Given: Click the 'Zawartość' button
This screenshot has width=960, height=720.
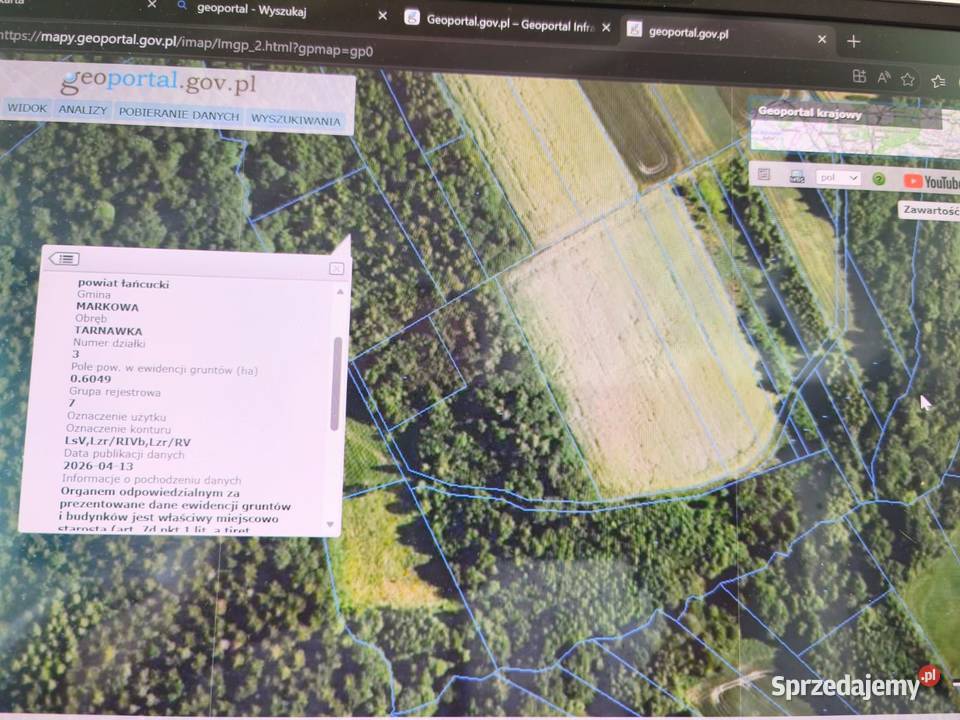Looking at the screenshot, I should 930,210.
